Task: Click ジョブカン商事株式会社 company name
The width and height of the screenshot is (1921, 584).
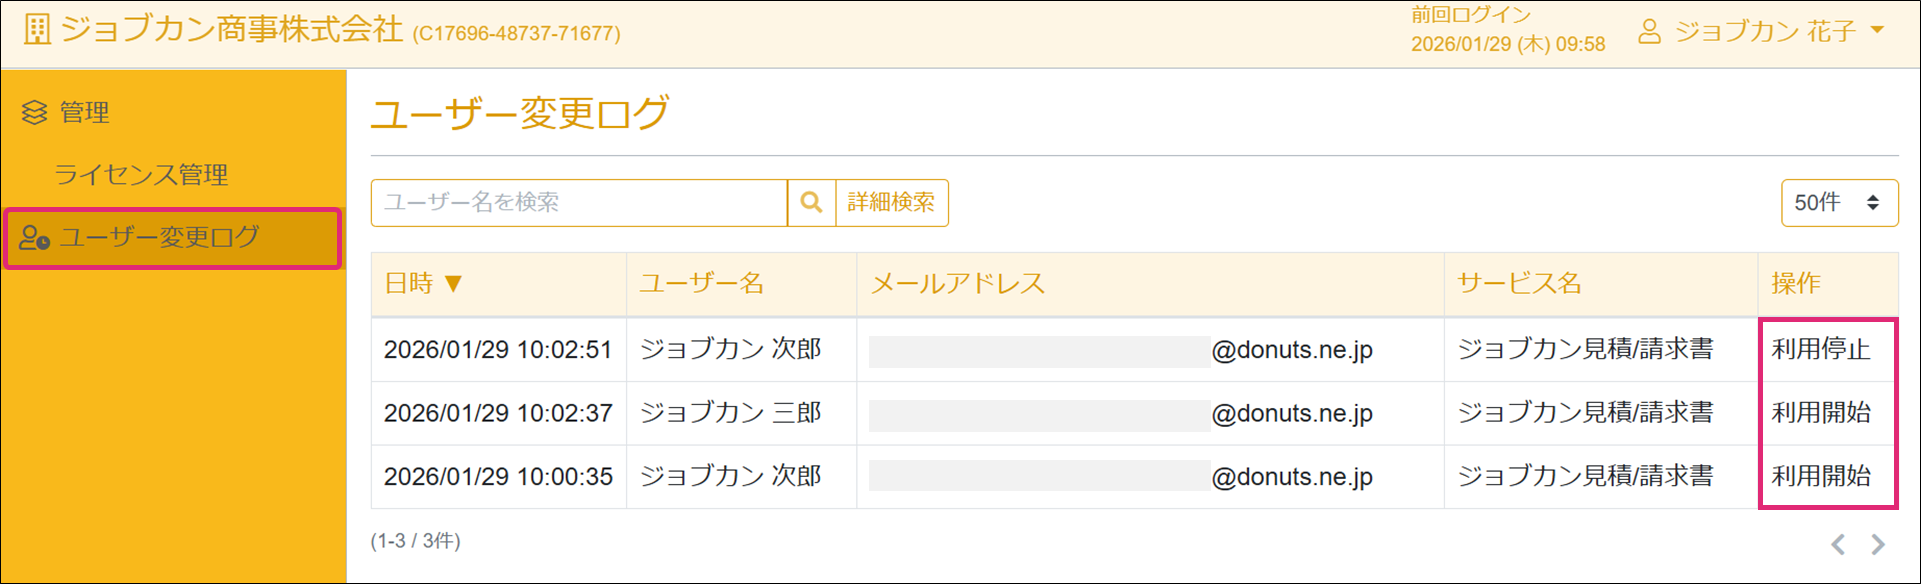Action: coord(231,30)
